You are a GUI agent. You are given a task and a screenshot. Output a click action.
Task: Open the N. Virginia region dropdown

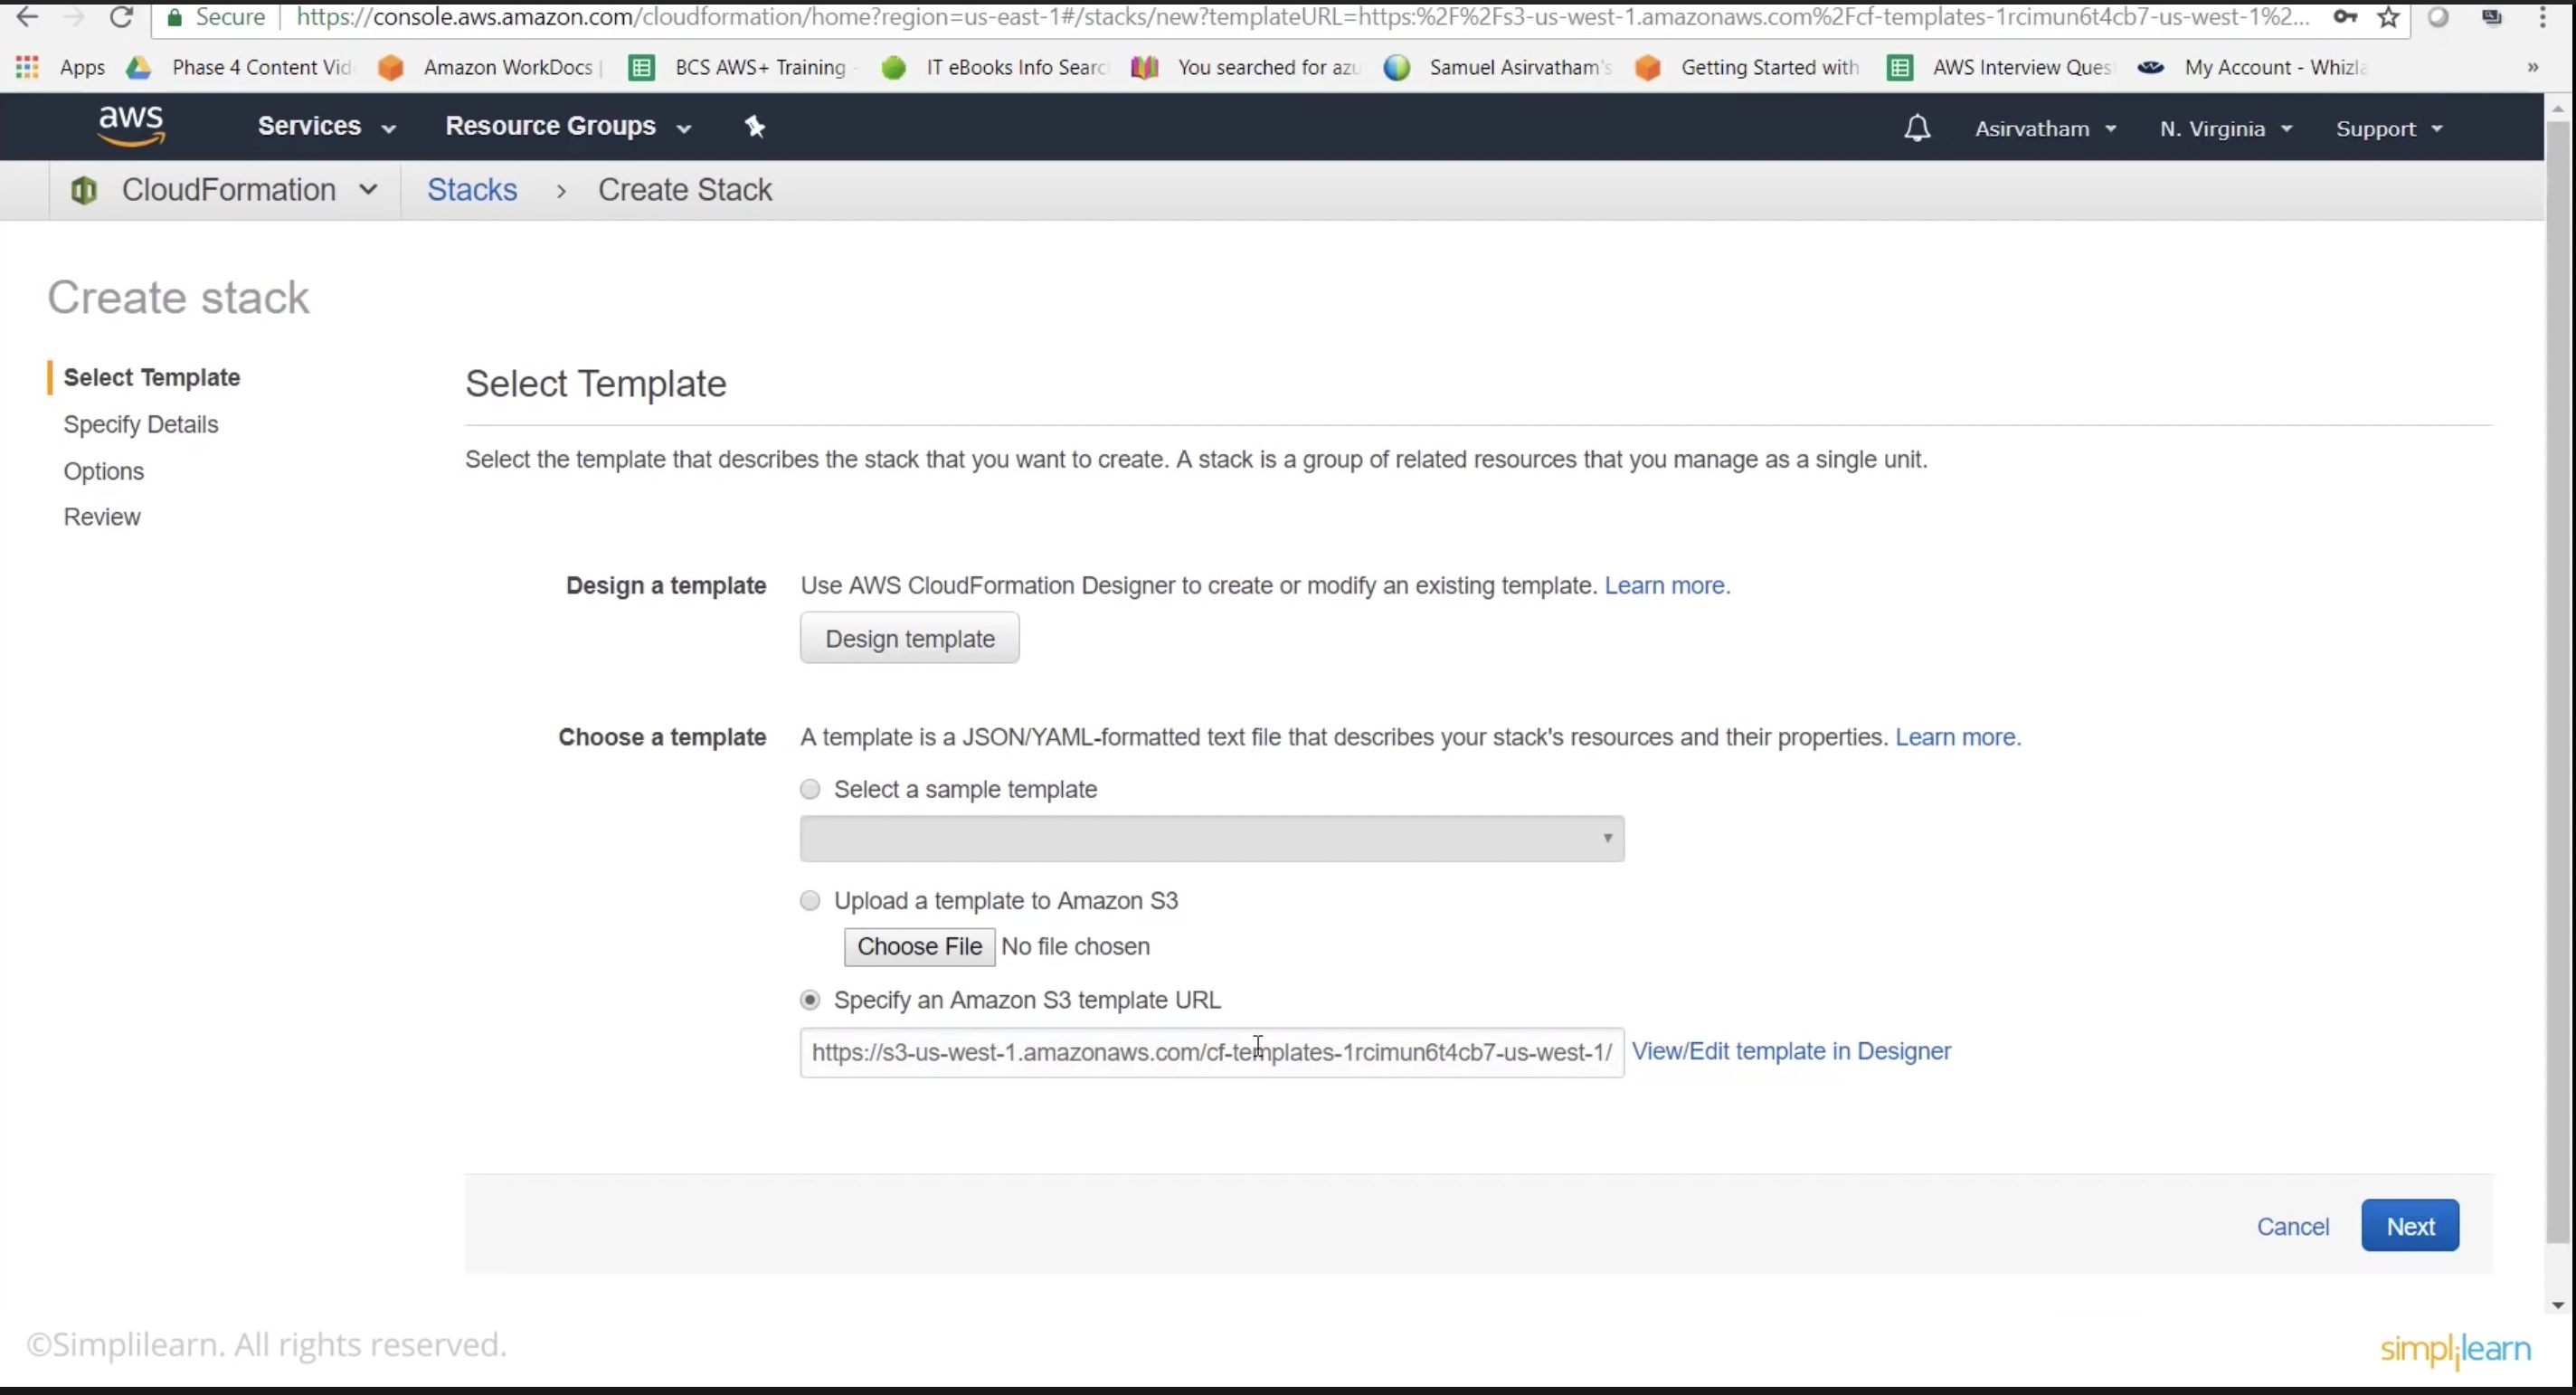2225,129
